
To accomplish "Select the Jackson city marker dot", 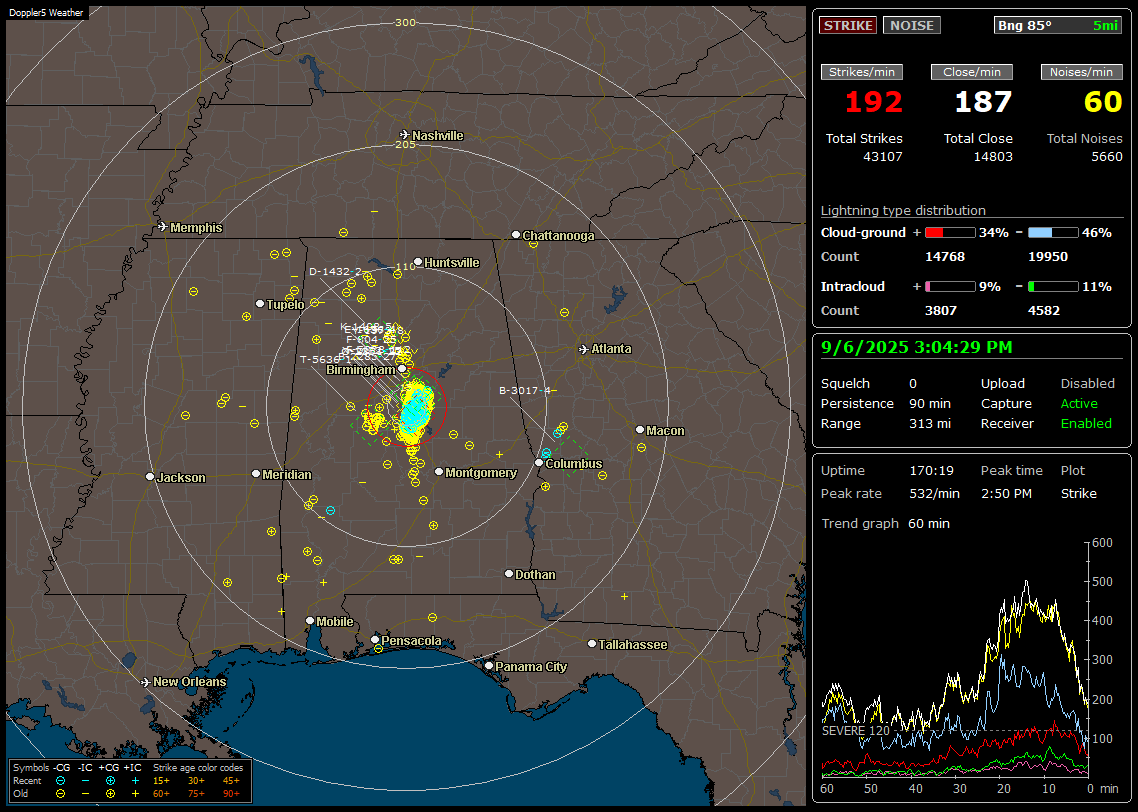I will (150, 477).
